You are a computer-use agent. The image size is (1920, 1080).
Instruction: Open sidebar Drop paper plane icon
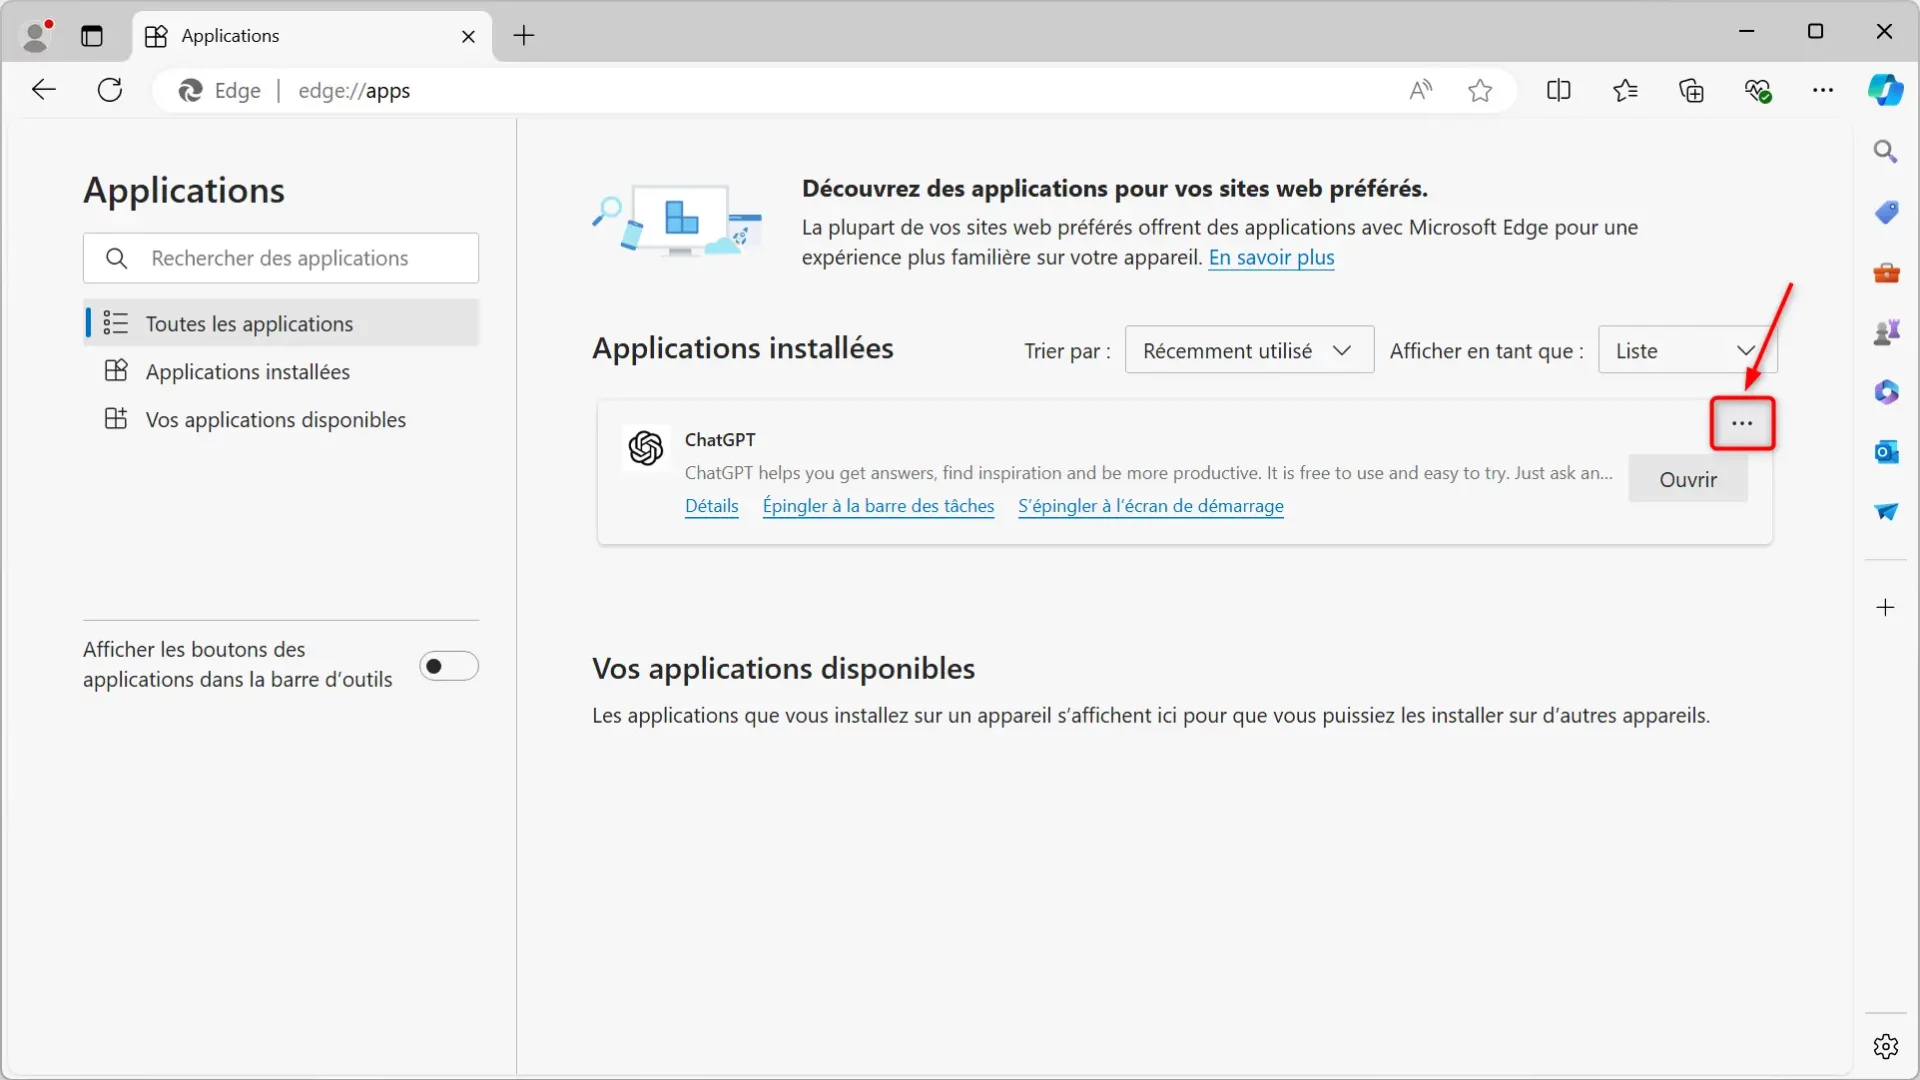[x=1886, y=512]
